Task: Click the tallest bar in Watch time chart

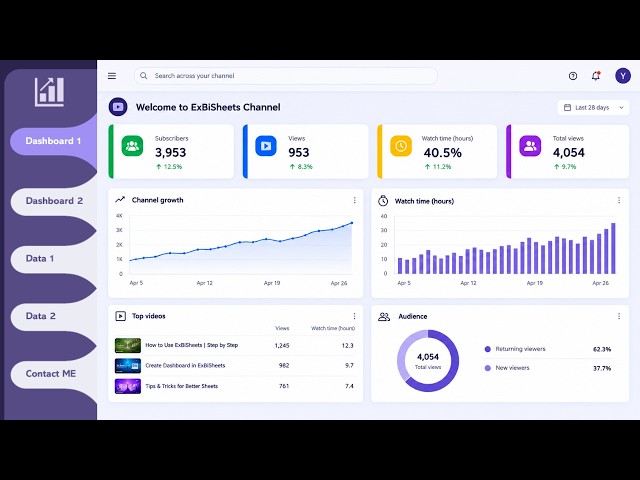Action: point(613,248)
